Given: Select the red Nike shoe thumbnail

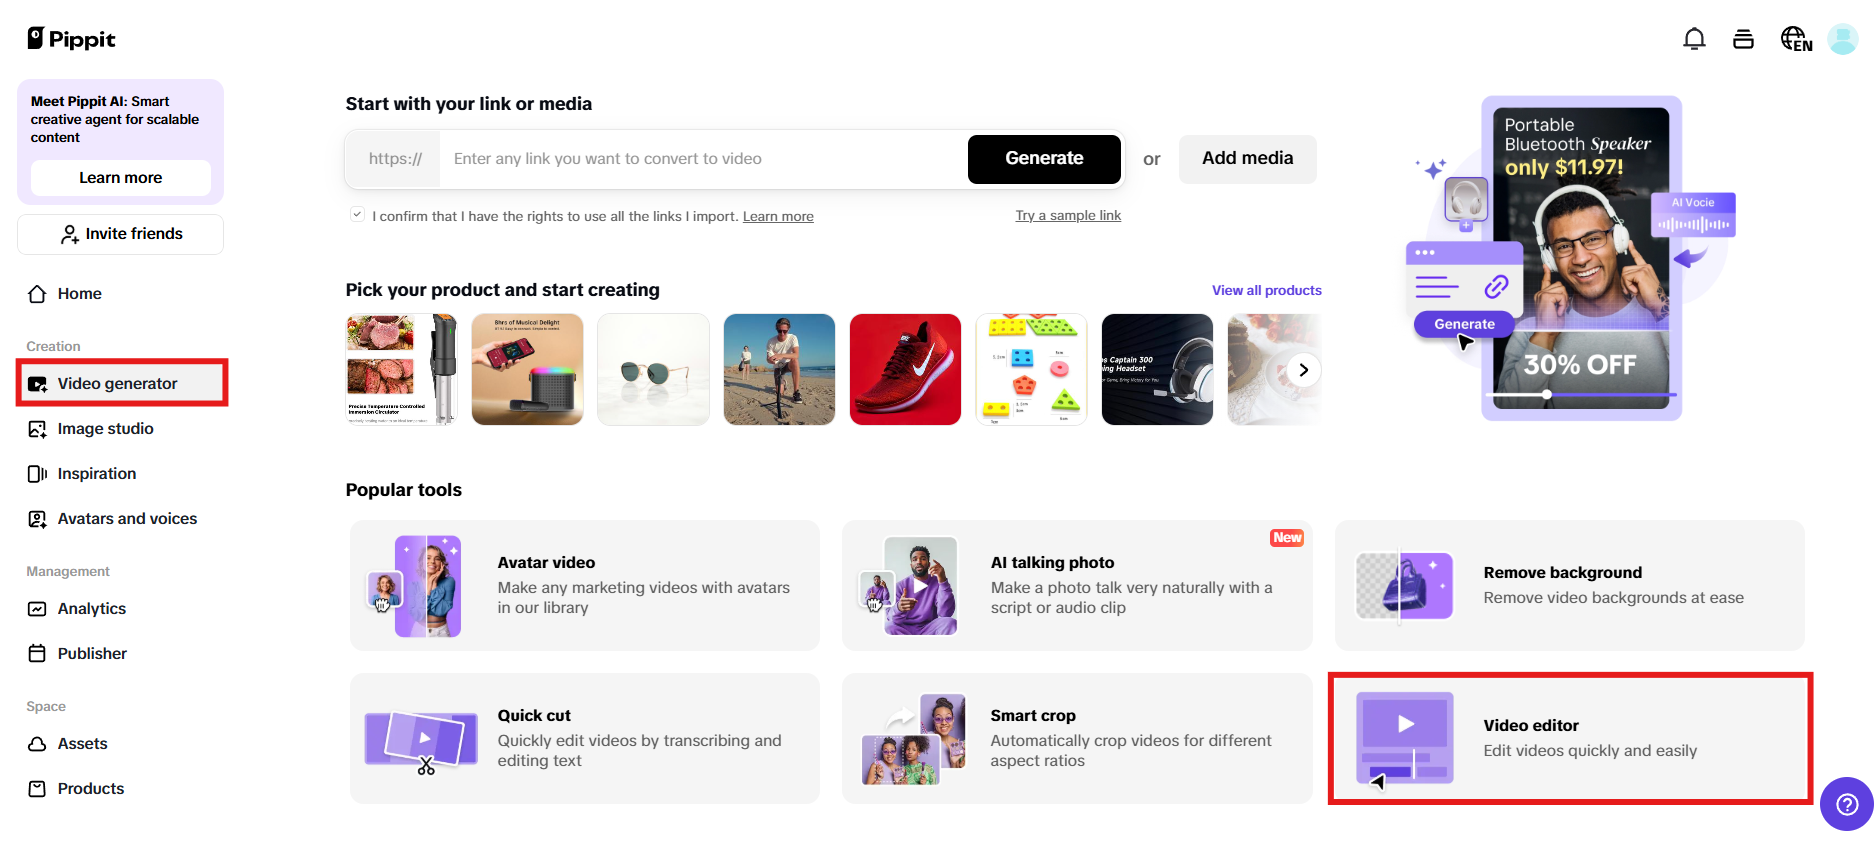Looking at the screenshot, I should 905,370.
